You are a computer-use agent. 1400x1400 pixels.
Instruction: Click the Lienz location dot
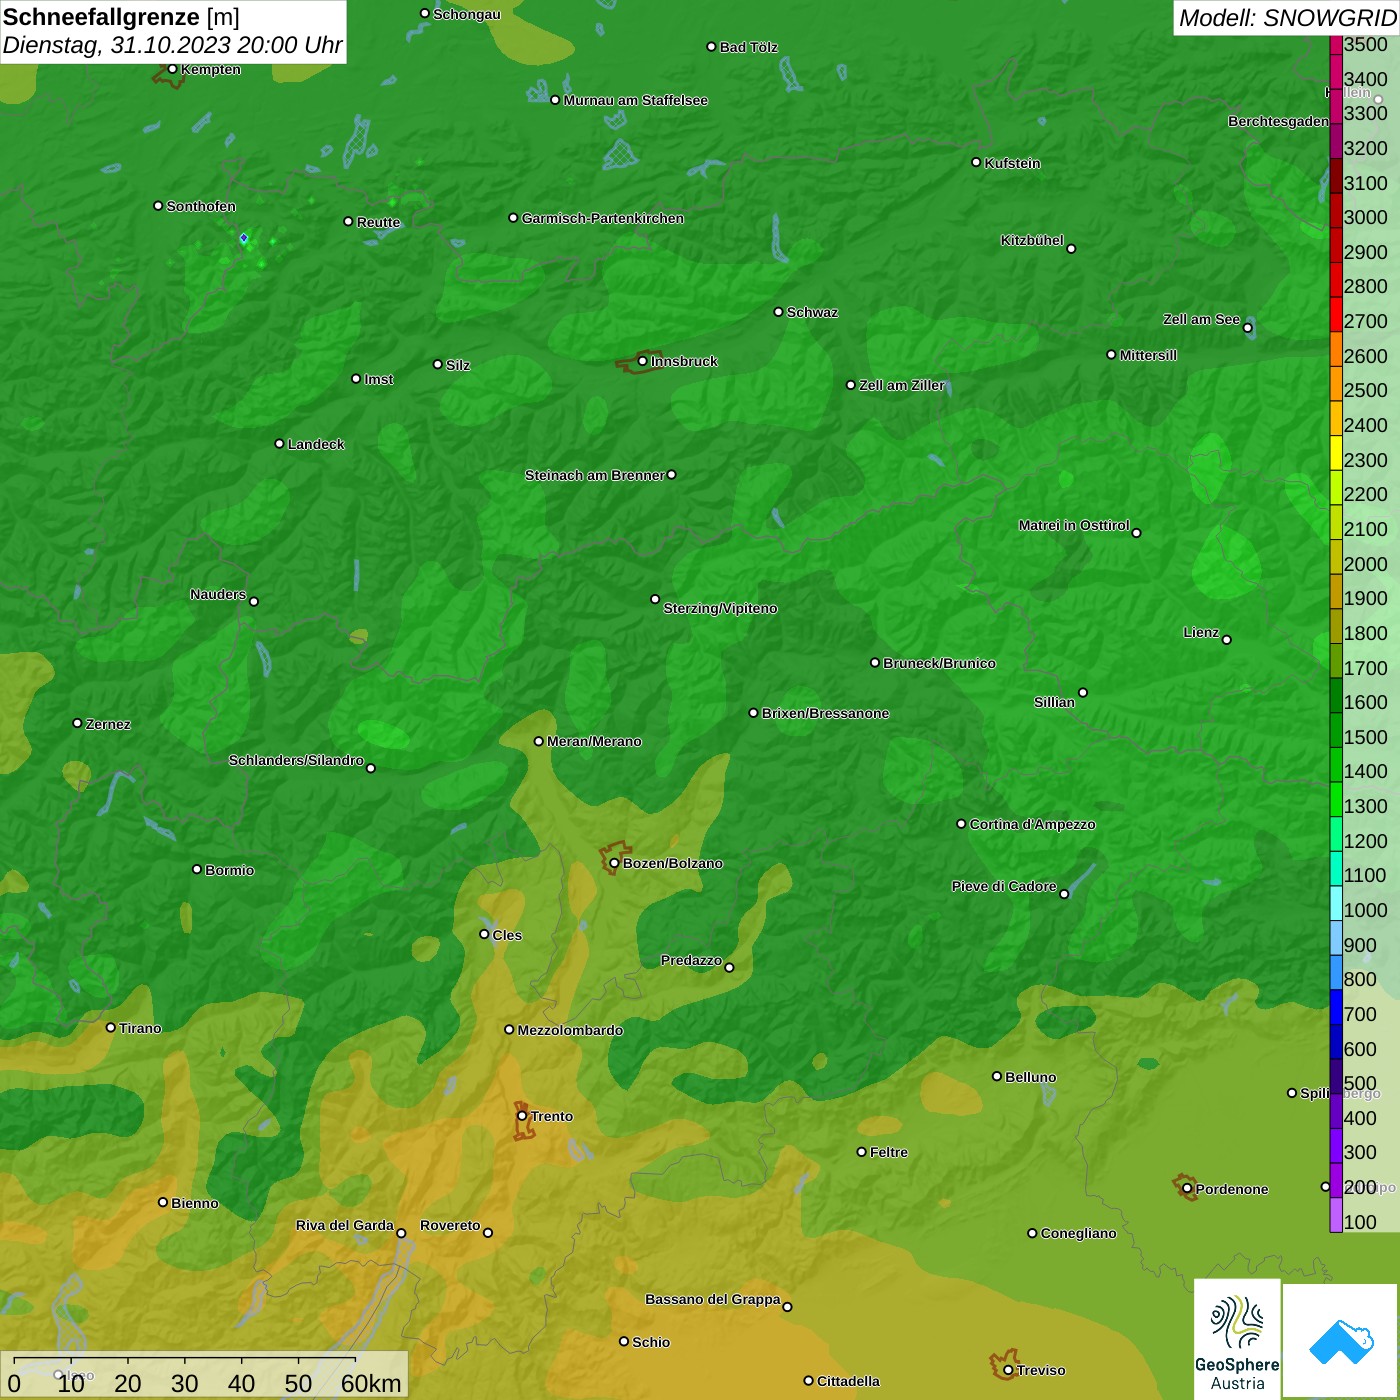click(x=1227, y=640)
